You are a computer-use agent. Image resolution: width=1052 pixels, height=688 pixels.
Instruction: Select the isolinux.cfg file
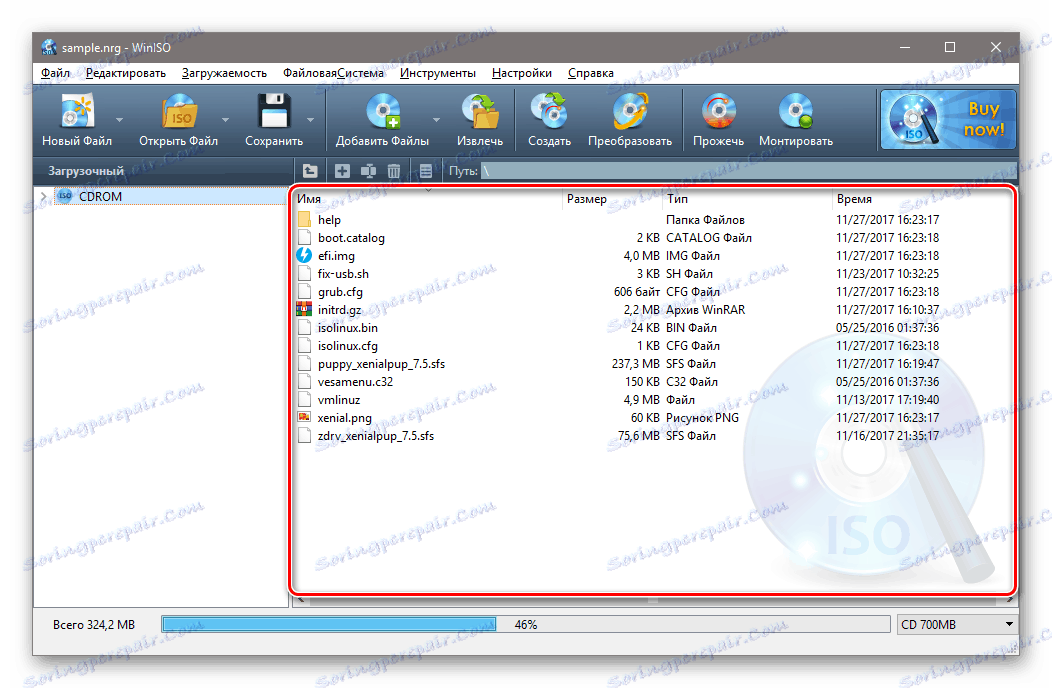click(348, 346)
